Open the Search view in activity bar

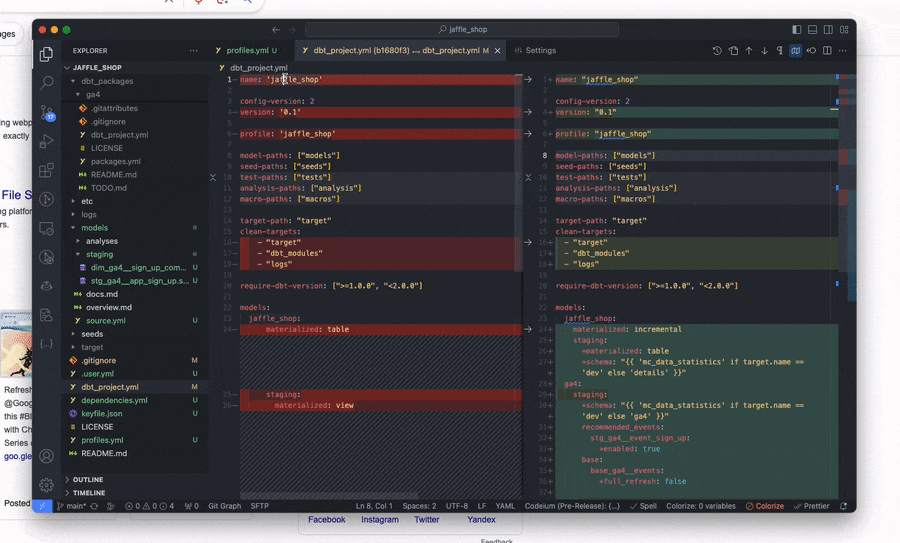(x=46, y=83)
